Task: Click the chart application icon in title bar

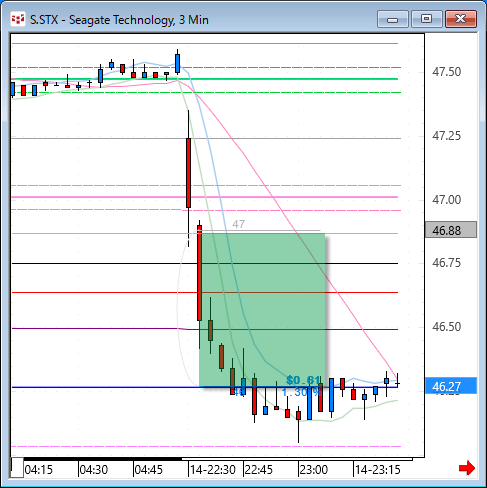Action: [18, 20]
